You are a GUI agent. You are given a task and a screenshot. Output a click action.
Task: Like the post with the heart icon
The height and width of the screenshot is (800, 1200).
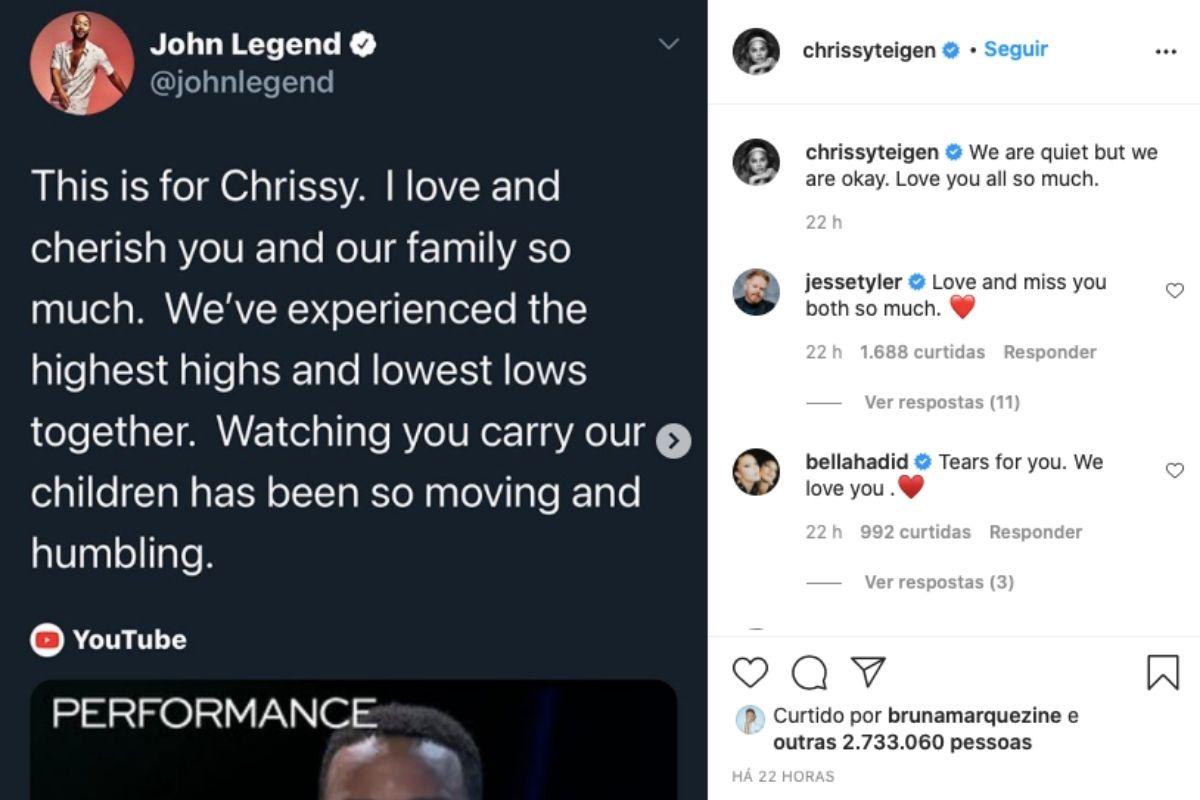750,672
